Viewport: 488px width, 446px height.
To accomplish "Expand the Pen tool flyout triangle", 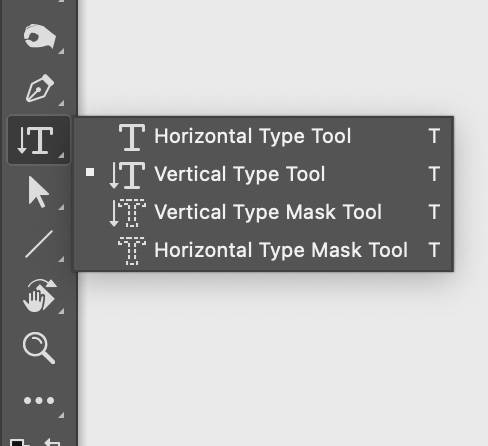I will click(x=61, y=103).
